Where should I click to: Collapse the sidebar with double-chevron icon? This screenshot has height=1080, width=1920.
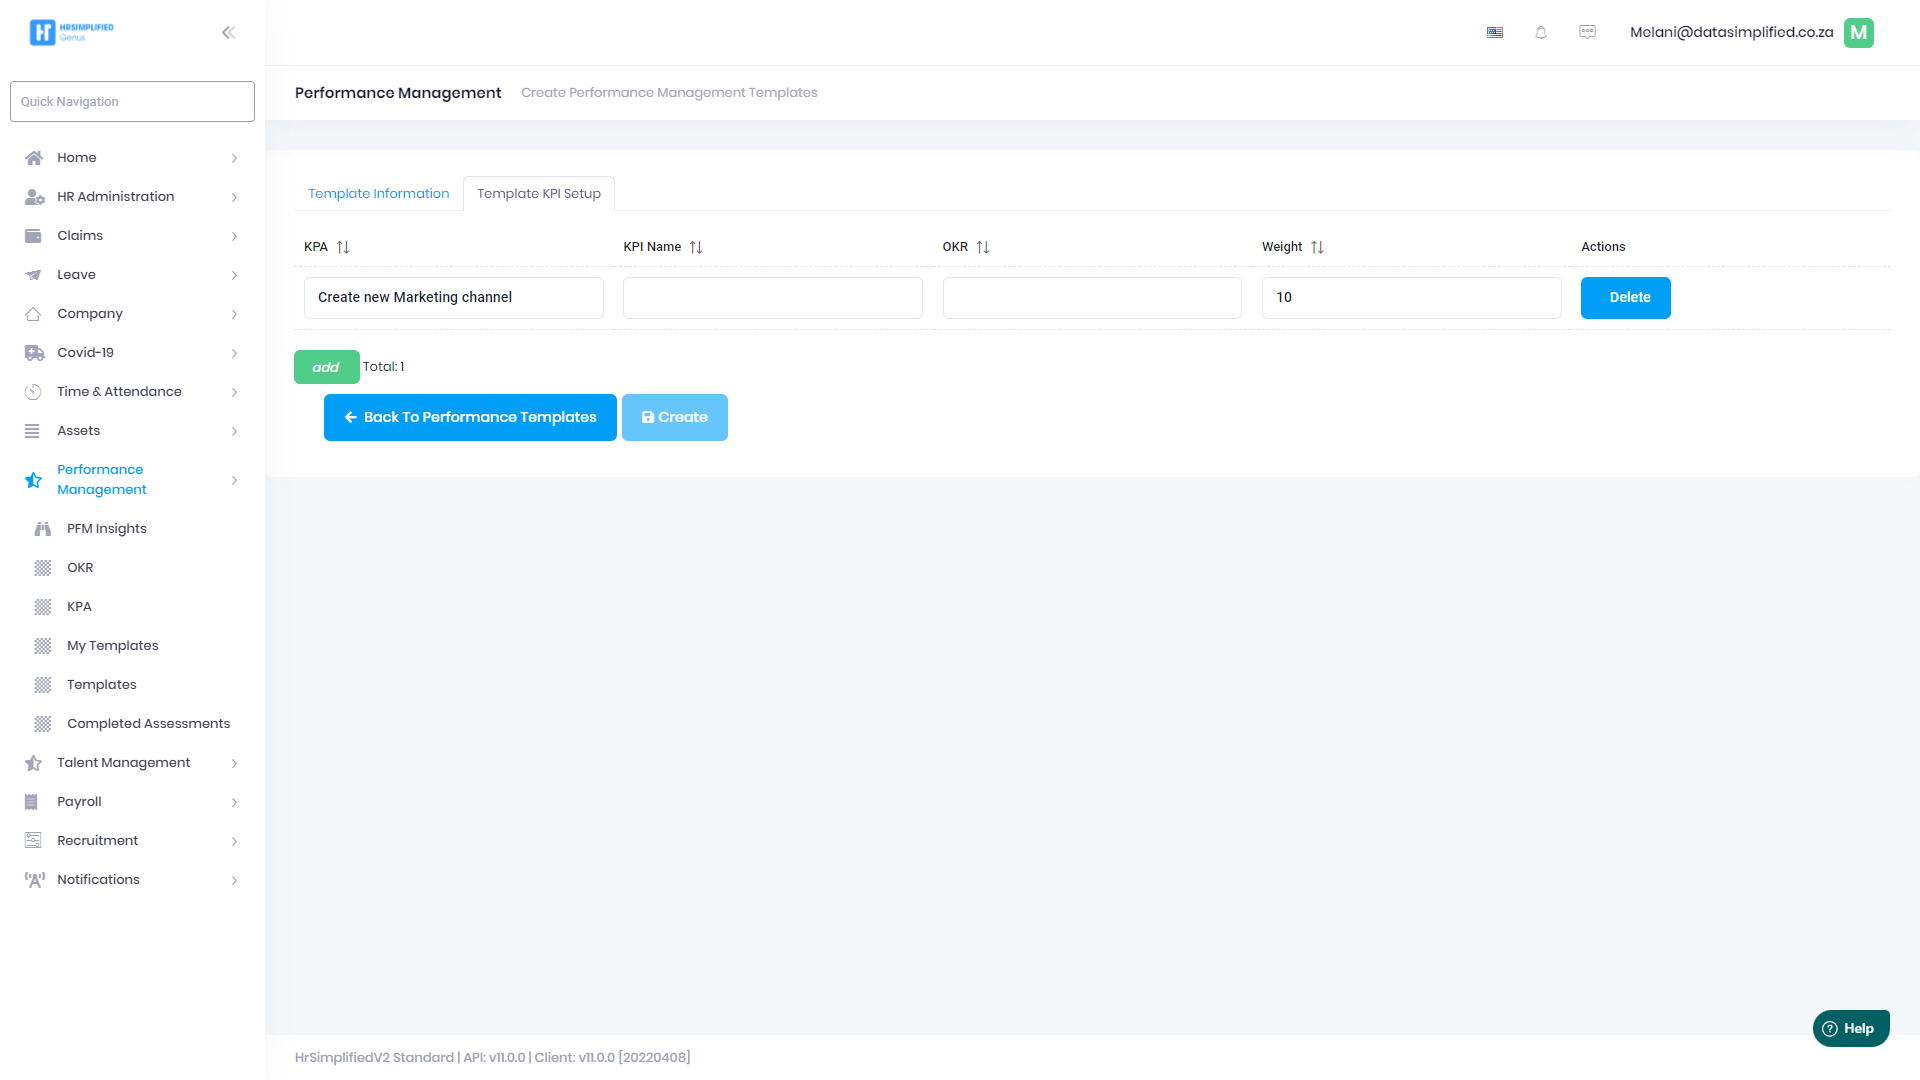228,33
